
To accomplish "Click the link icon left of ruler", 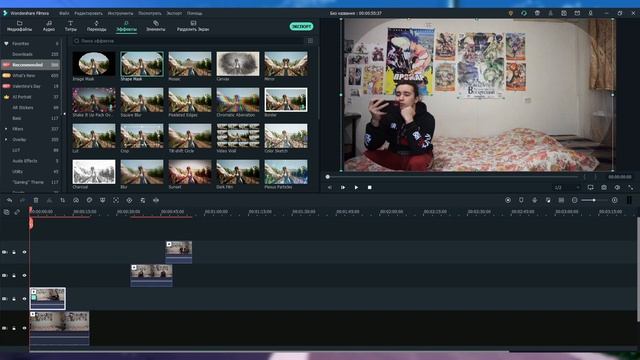I will click(x=17, y=212).
